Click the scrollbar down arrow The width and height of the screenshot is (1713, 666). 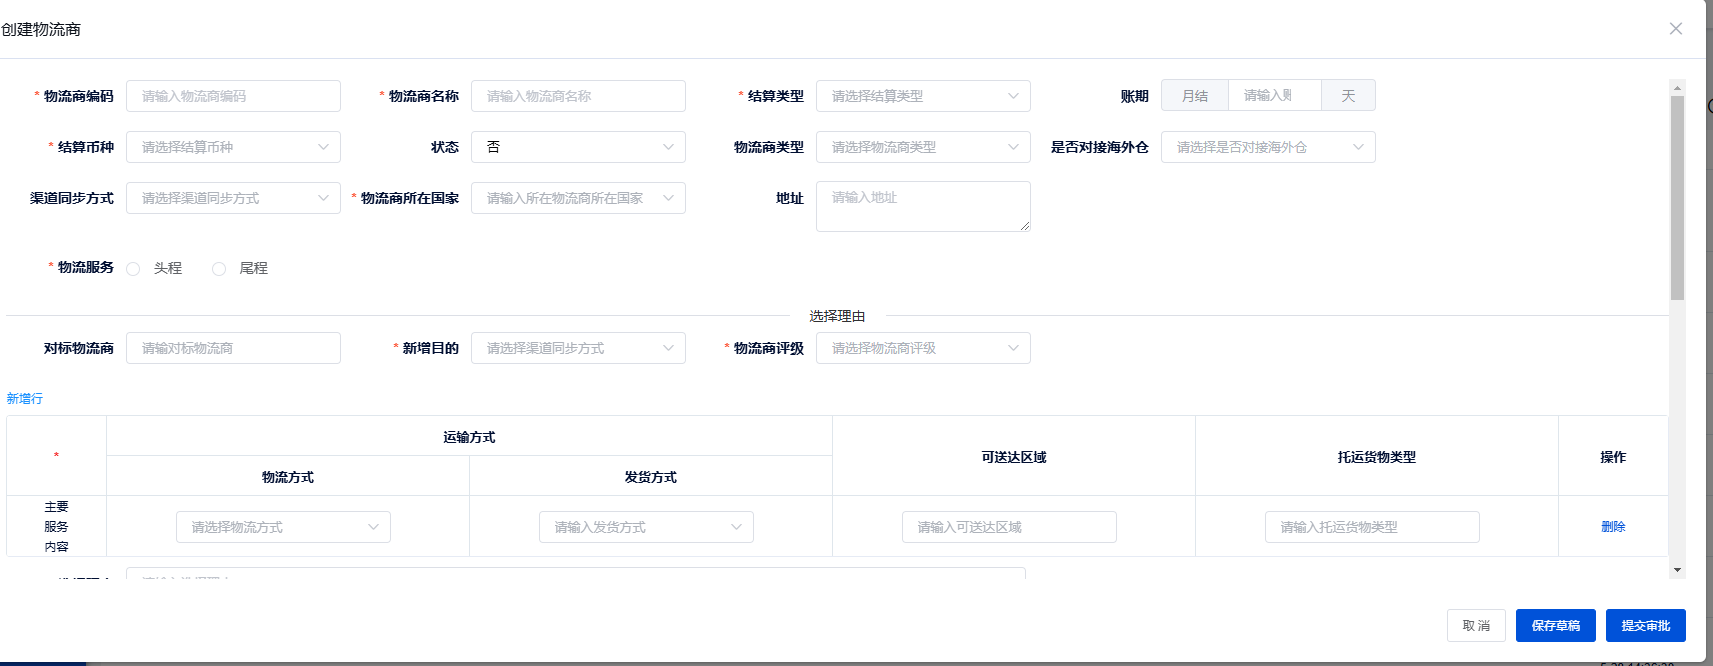pos(1677,570)
